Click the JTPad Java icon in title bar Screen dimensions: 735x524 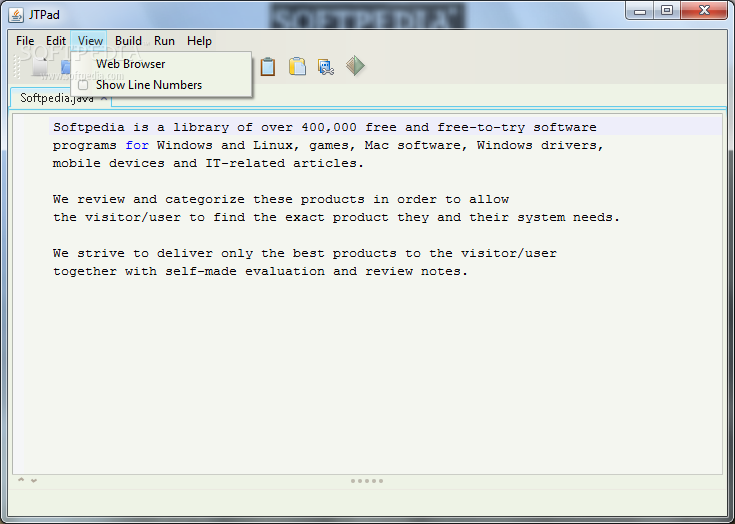(x=16, y=15)
